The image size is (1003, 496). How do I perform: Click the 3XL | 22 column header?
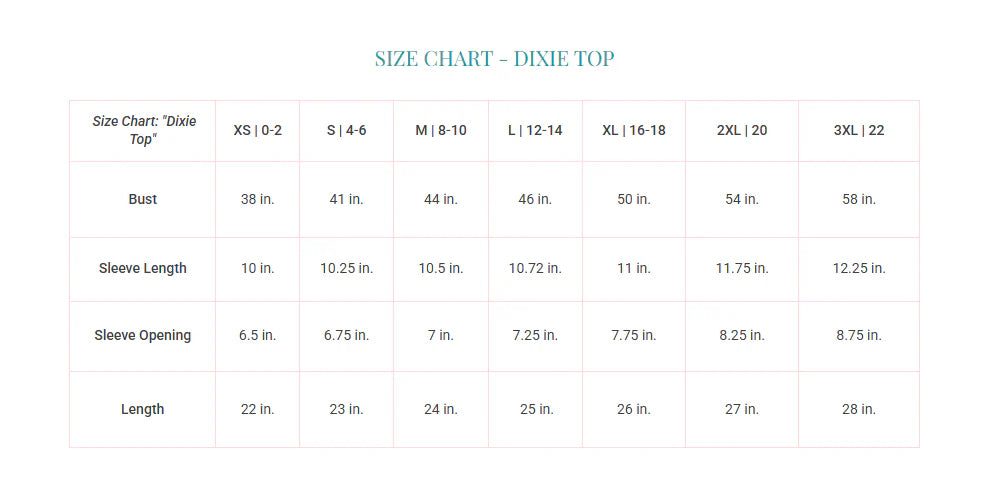[x=859, y=130]
